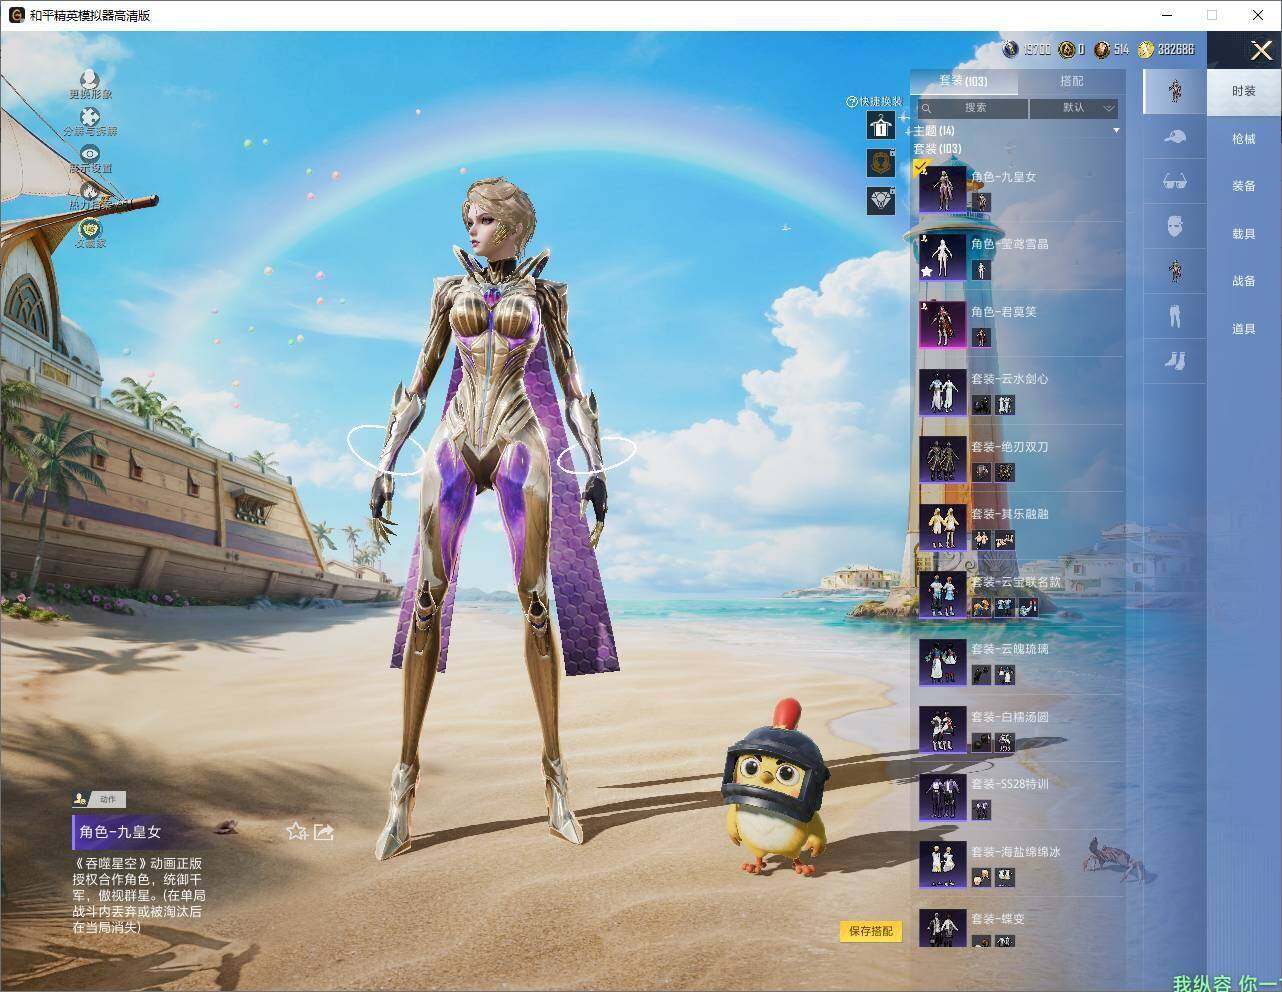1282x992 pixels.
Task: Open the 分解与拆解 puzzle-piece icon
Action: pos(90,117)
